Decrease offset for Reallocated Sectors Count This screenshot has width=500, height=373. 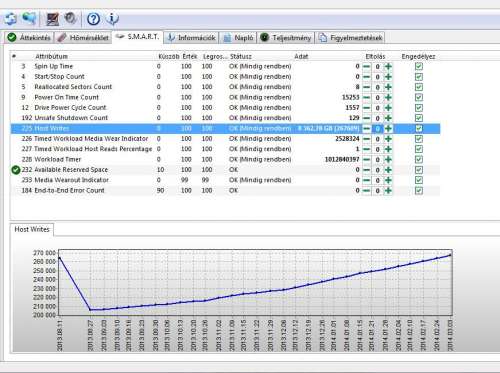[x=366, y=87]
